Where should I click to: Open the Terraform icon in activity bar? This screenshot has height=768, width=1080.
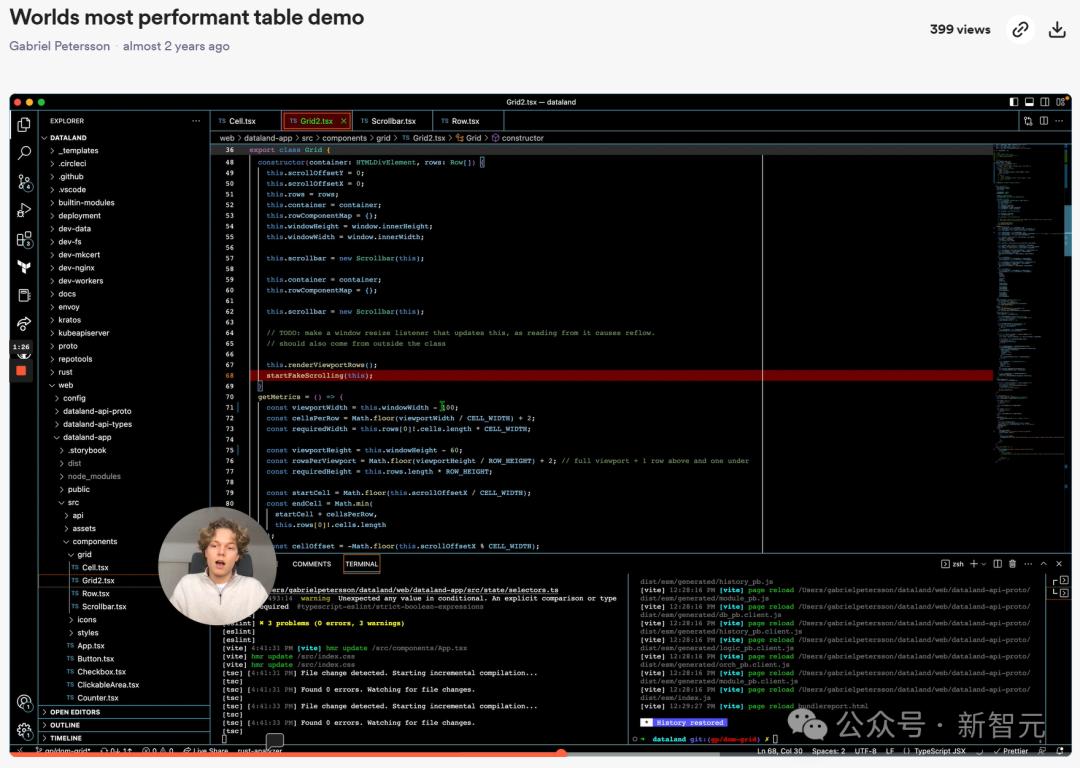[x=24, y=267]
